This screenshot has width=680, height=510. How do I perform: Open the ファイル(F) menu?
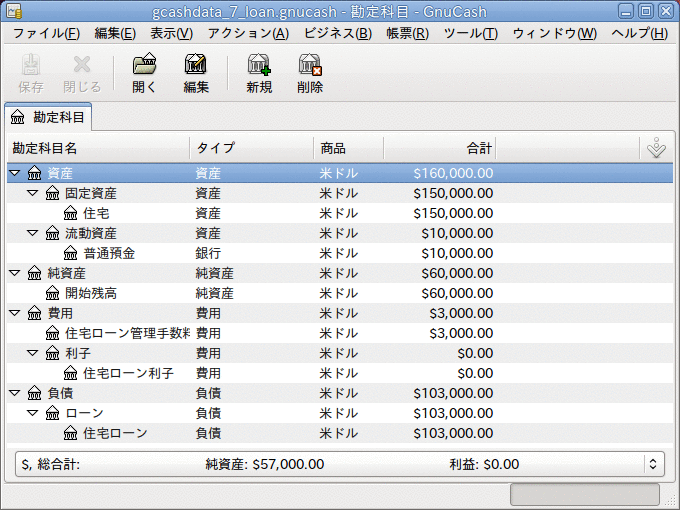click(46, 33)
